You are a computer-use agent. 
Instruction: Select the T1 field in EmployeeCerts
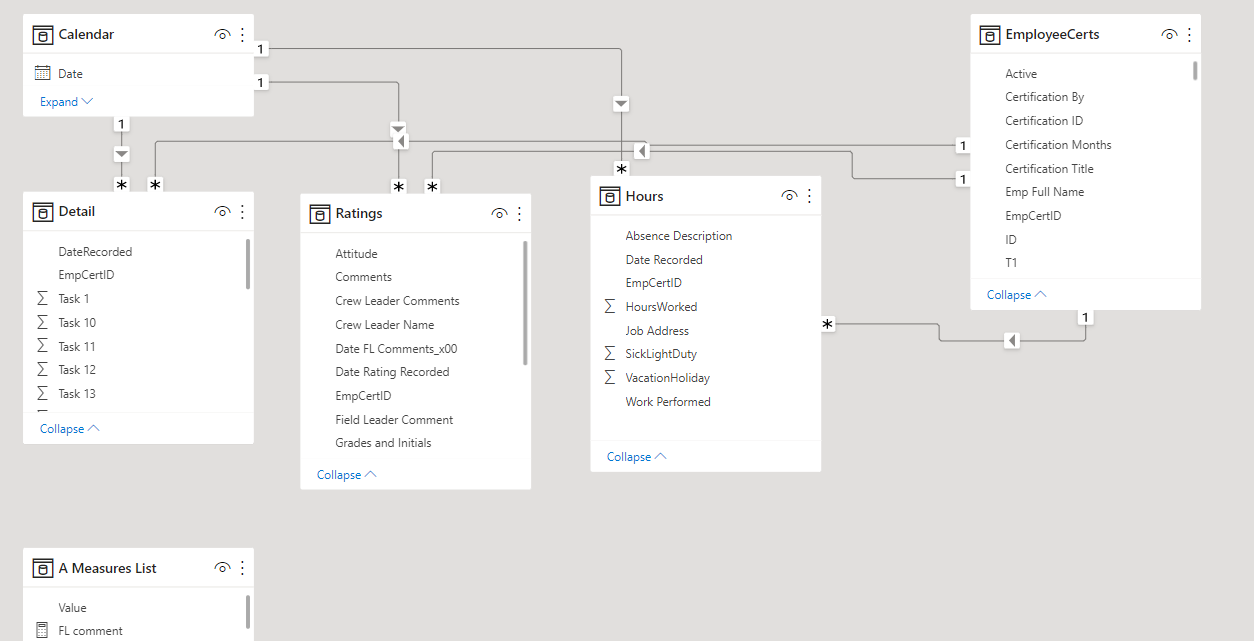click(x=1011, y=263)
